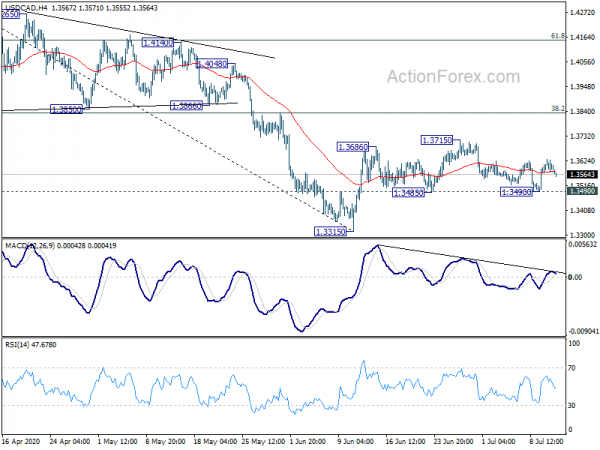Click the 16 Apr 2020 date label

20,441
